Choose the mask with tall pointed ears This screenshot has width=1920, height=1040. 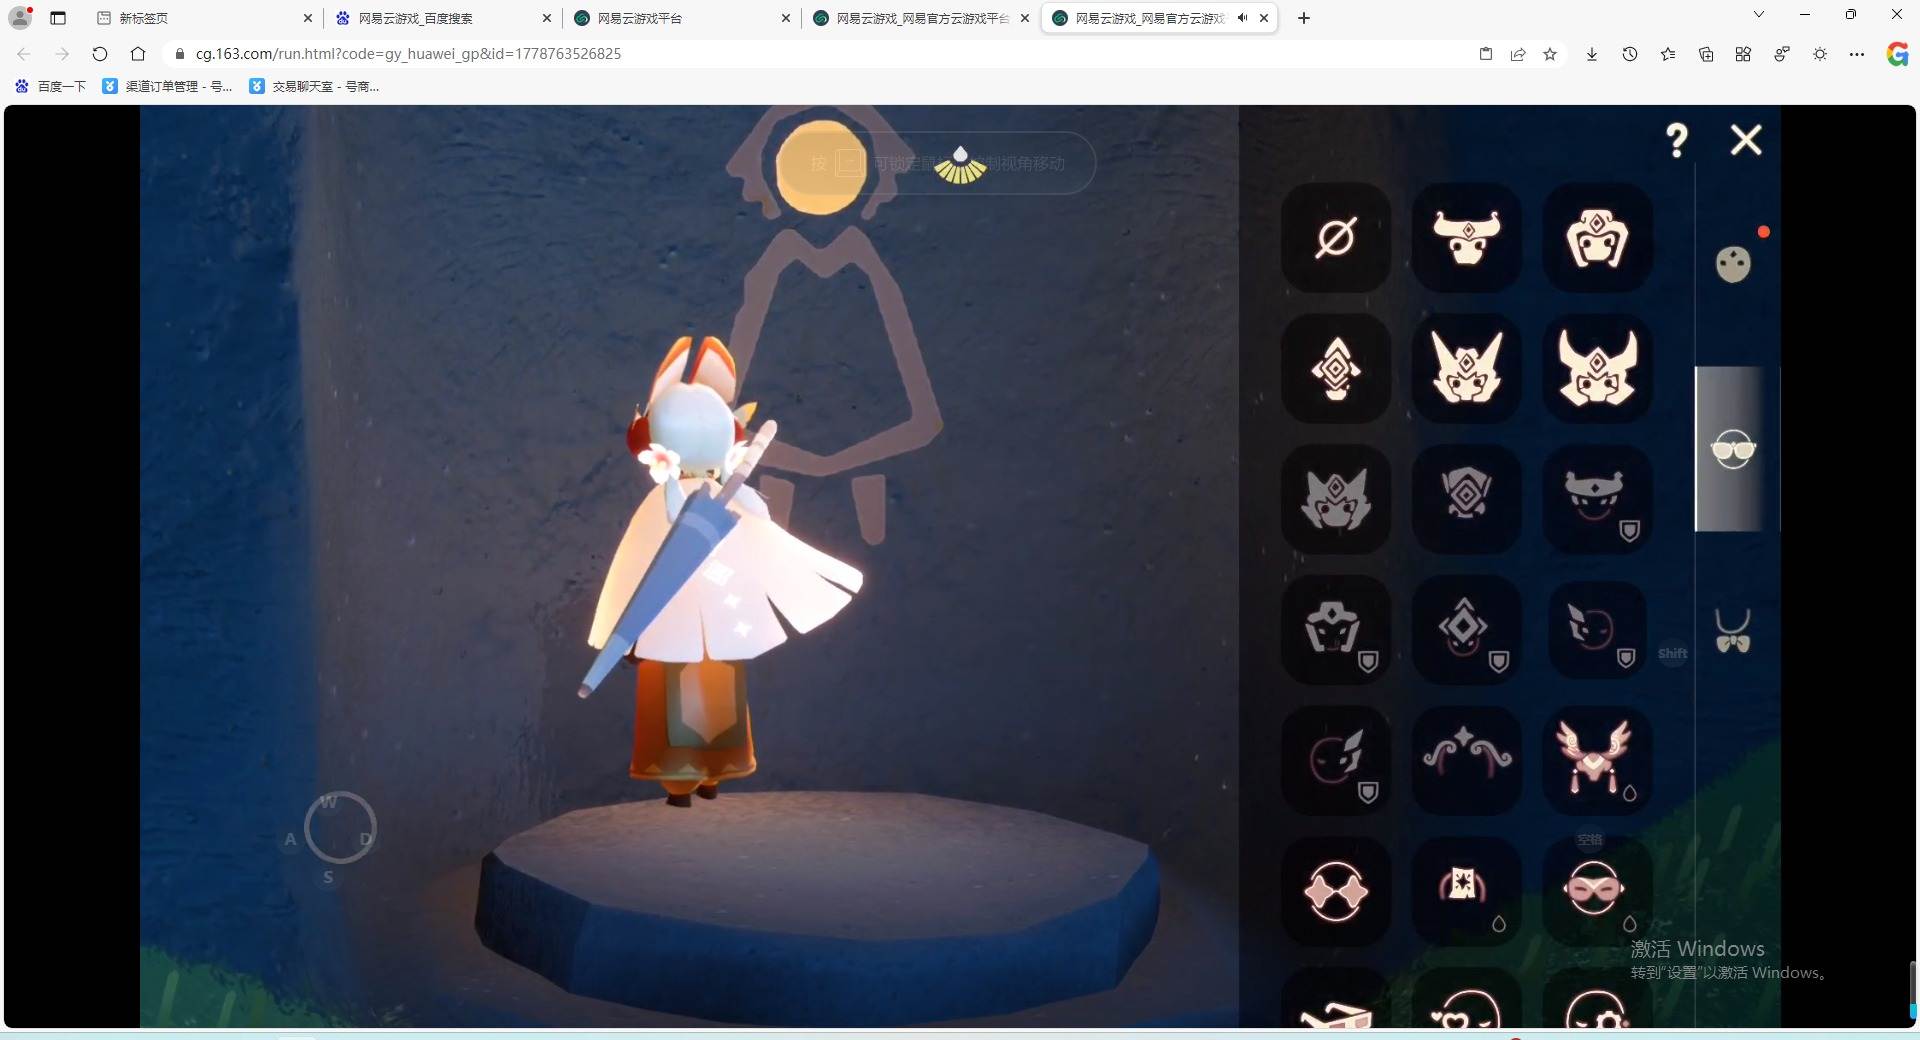(1467, 368)
